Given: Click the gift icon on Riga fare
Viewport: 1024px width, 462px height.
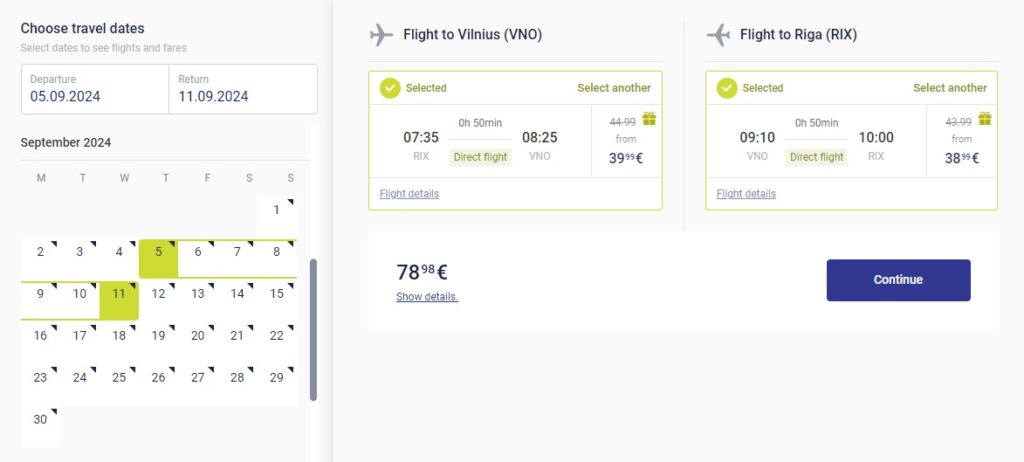Looking at the screenshot, I should coord(985,119).
